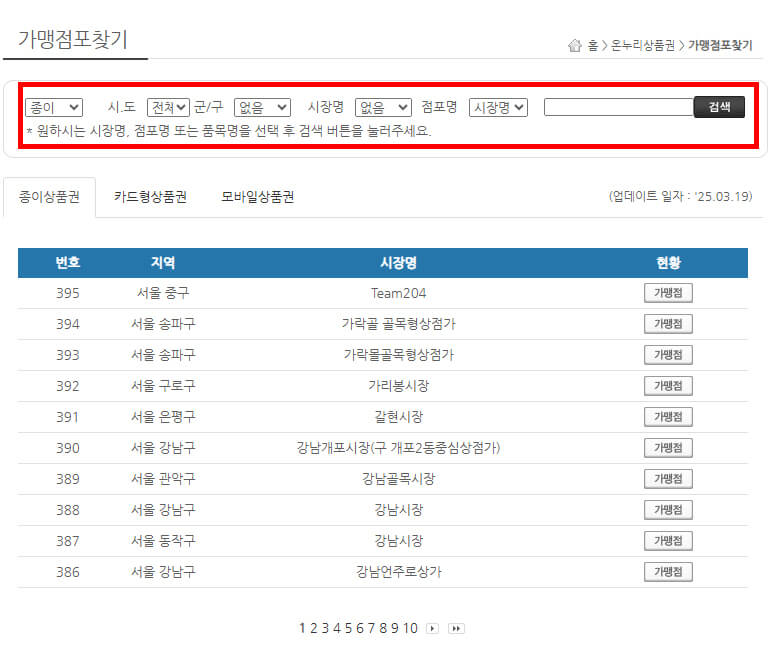Open the 시장명 없음 dropdown
Image resolution: width=774 pixels, height=651 pixels.
click(383, 107)
